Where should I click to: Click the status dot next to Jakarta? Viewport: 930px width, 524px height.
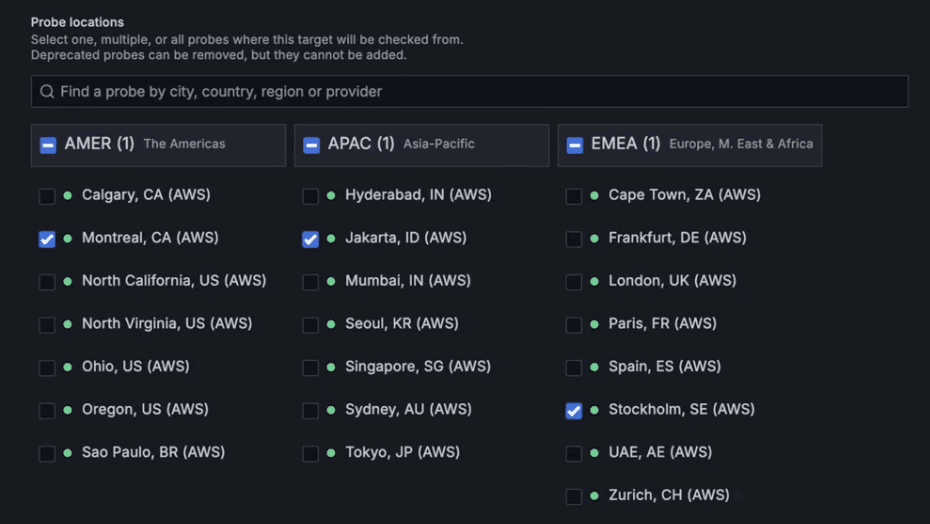pyautogui.click(x=331, y=238)
